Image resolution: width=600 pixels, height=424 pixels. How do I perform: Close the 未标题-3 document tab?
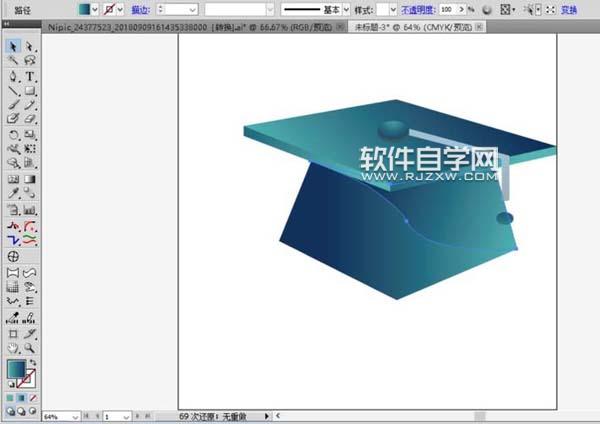[x=479, y=27]
